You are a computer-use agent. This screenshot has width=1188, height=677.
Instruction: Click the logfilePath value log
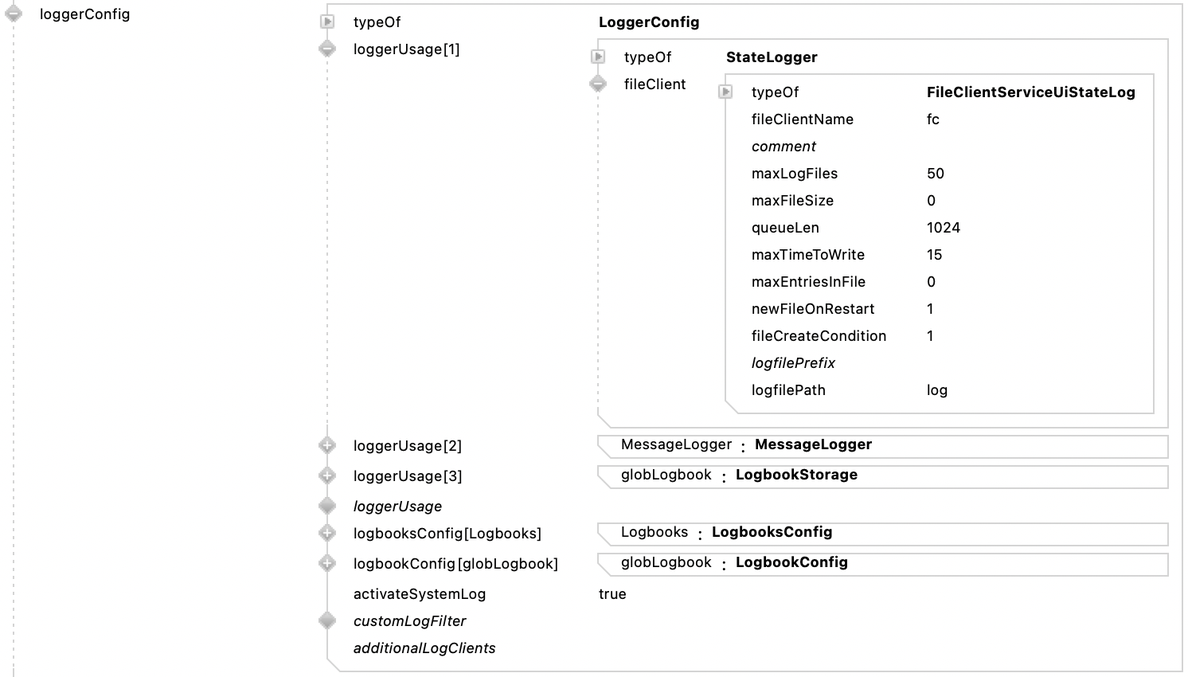click(937, 390)
